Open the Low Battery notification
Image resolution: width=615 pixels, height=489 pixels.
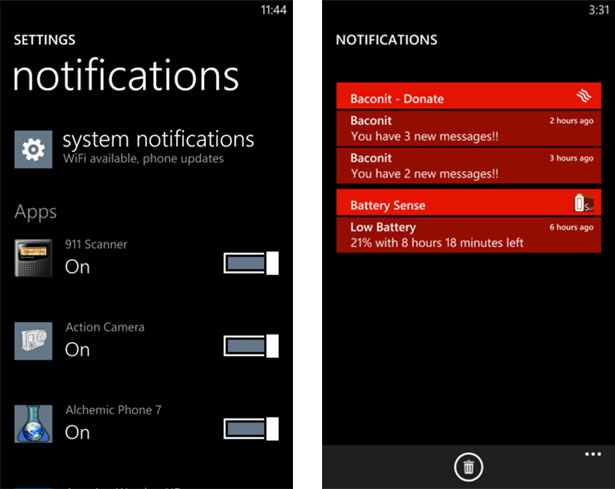(x=468, y=234)
